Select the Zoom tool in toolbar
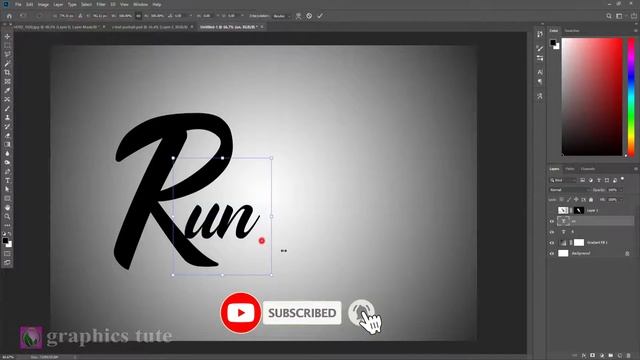This screenshot has height=360, width=640. (x=7, y=216)
